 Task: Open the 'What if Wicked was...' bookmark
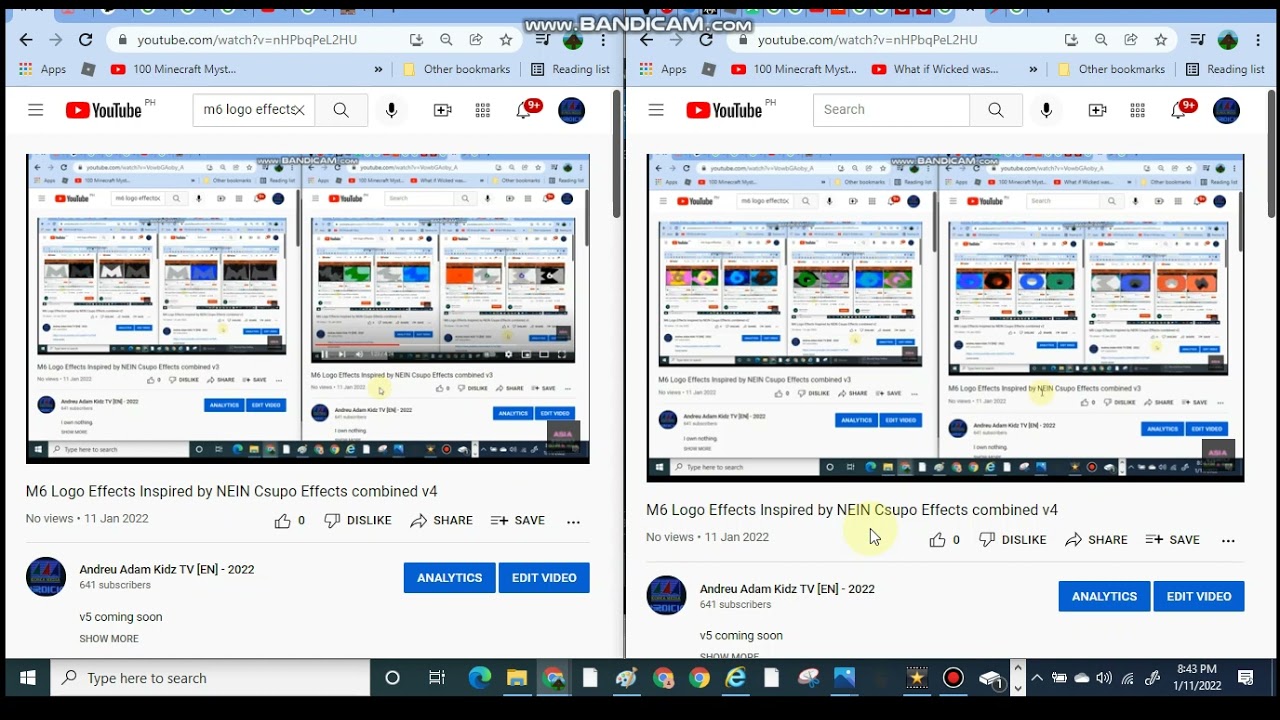coord(935,70)
